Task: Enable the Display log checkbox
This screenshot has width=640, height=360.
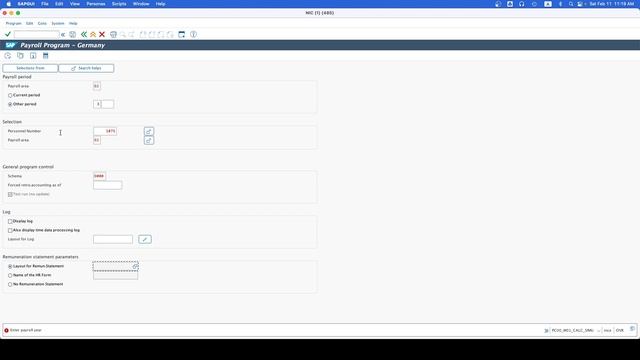Action: (10, 222)
